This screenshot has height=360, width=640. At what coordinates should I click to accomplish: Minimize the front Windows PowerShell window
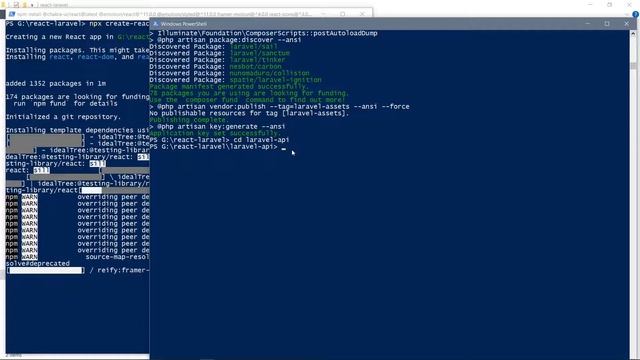coord(588,24)
